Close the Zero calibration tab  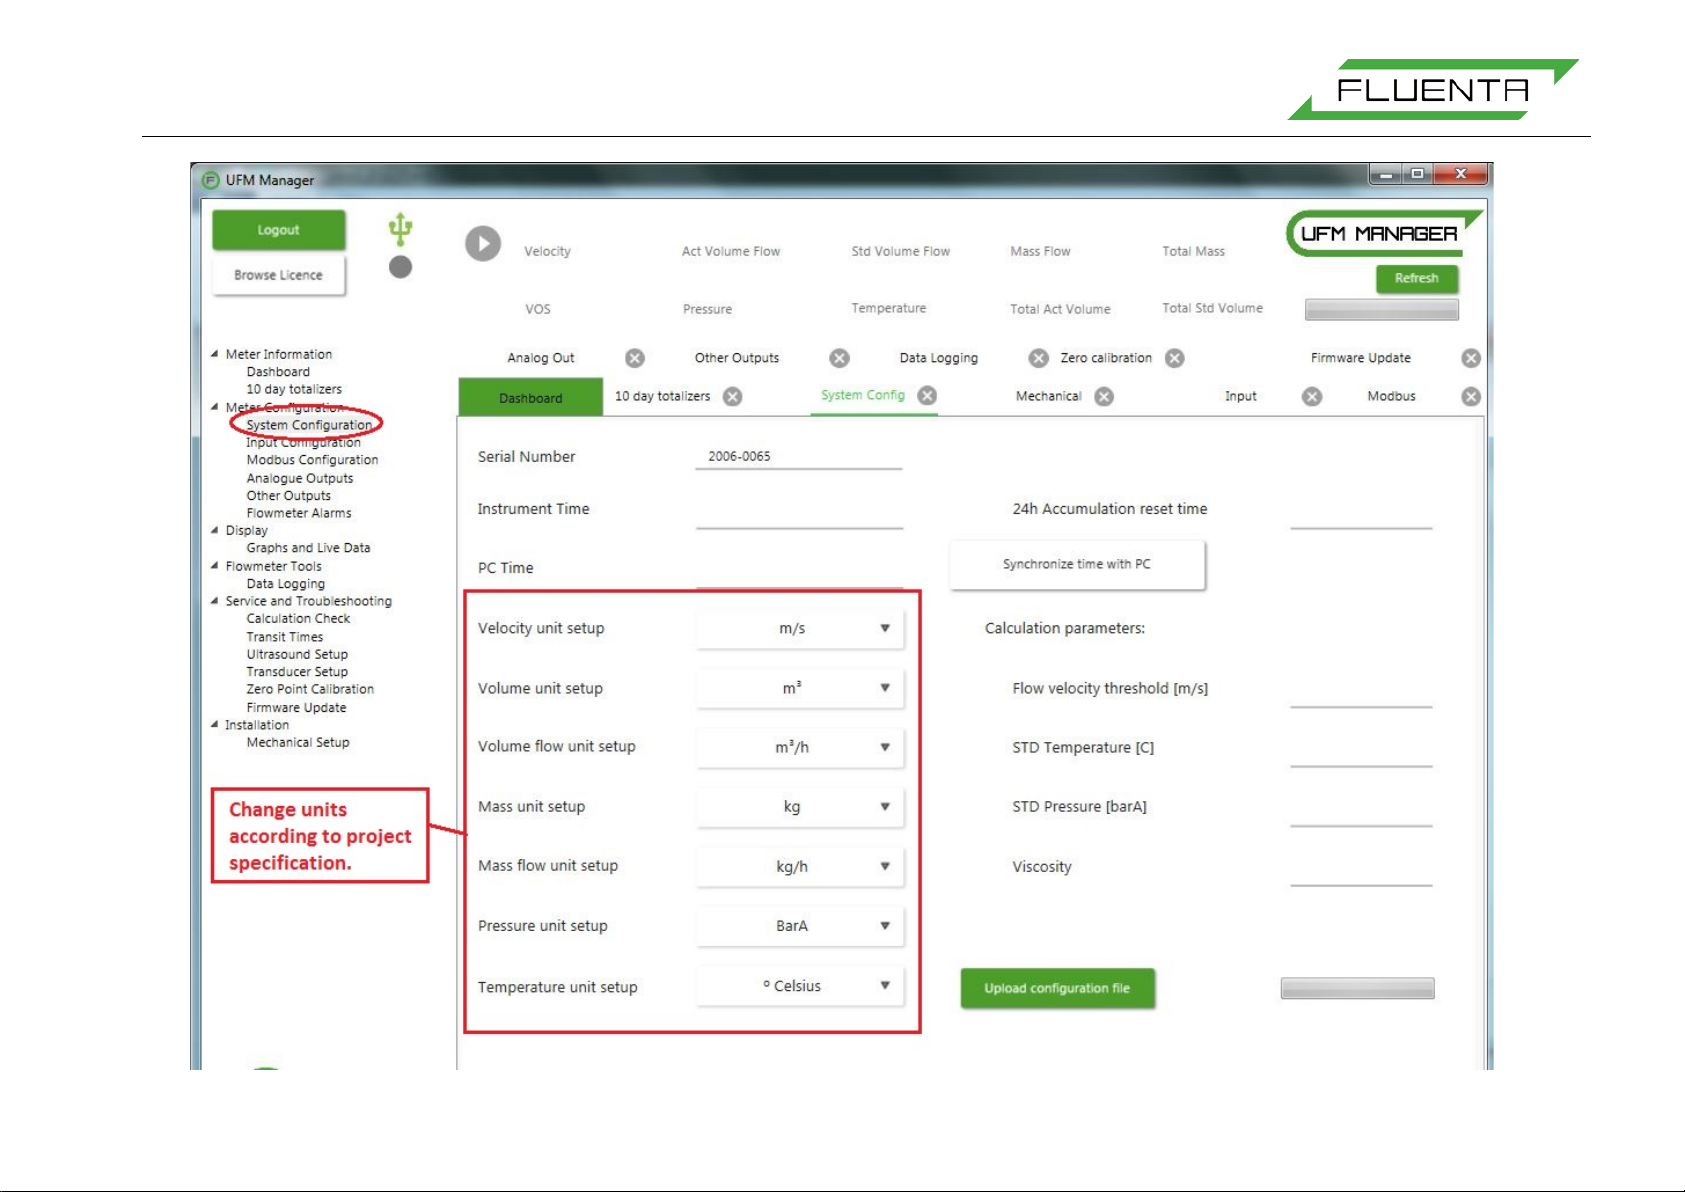tap(1175, 358)
